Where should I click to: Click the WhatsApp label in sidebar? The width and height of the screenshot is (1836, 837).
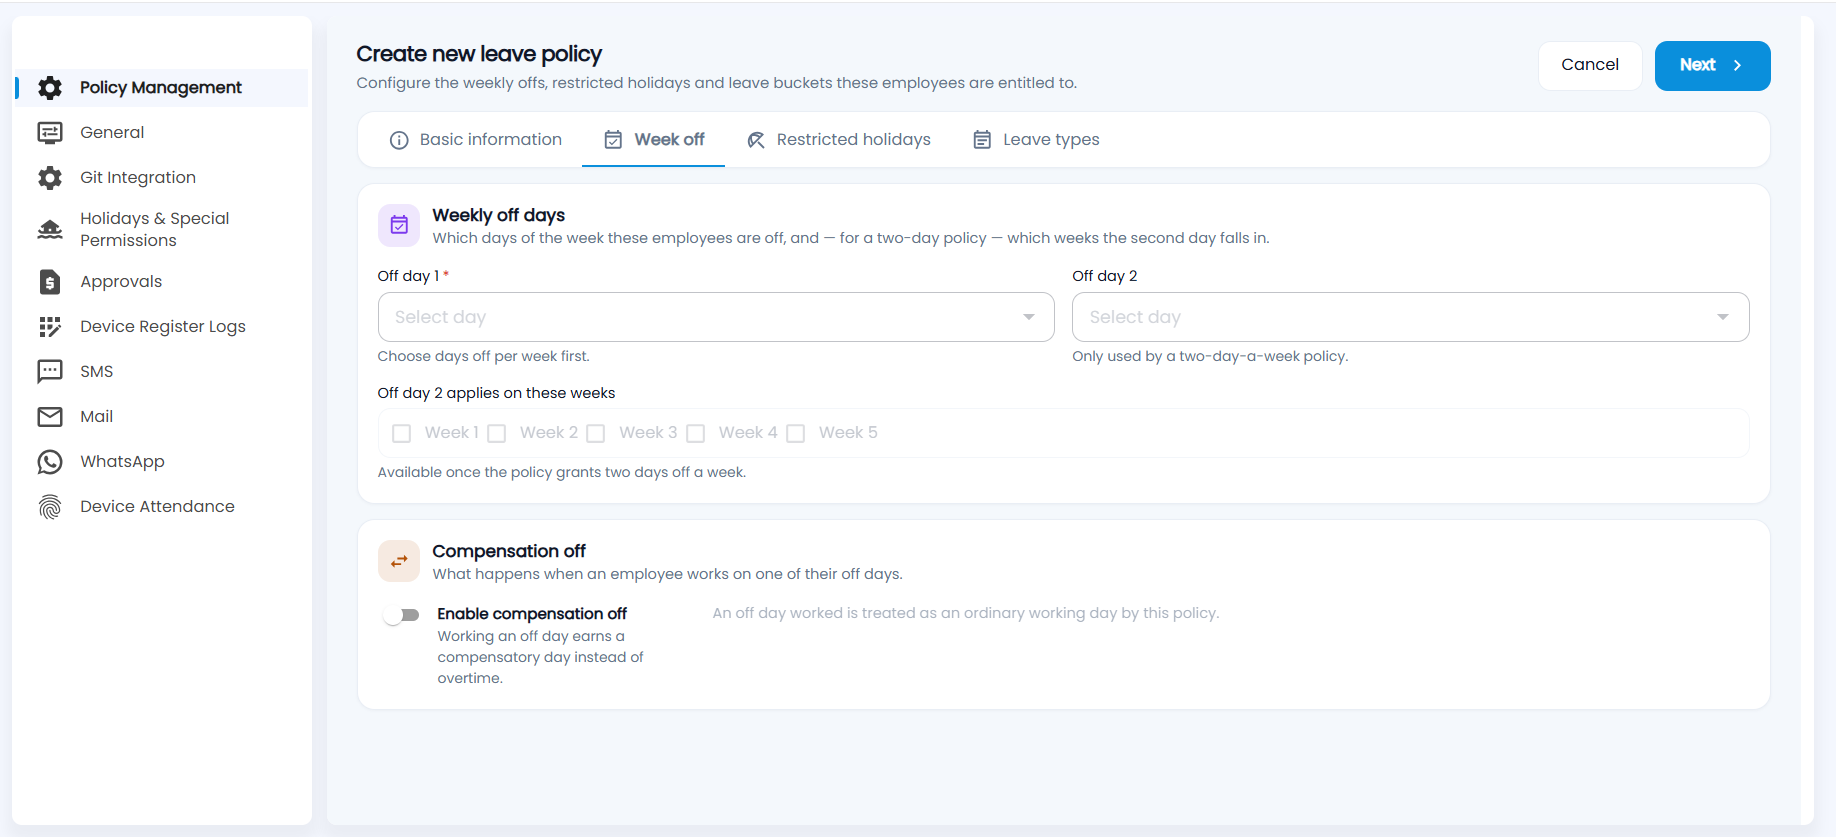pyautogui.click(x=122, y=462)
